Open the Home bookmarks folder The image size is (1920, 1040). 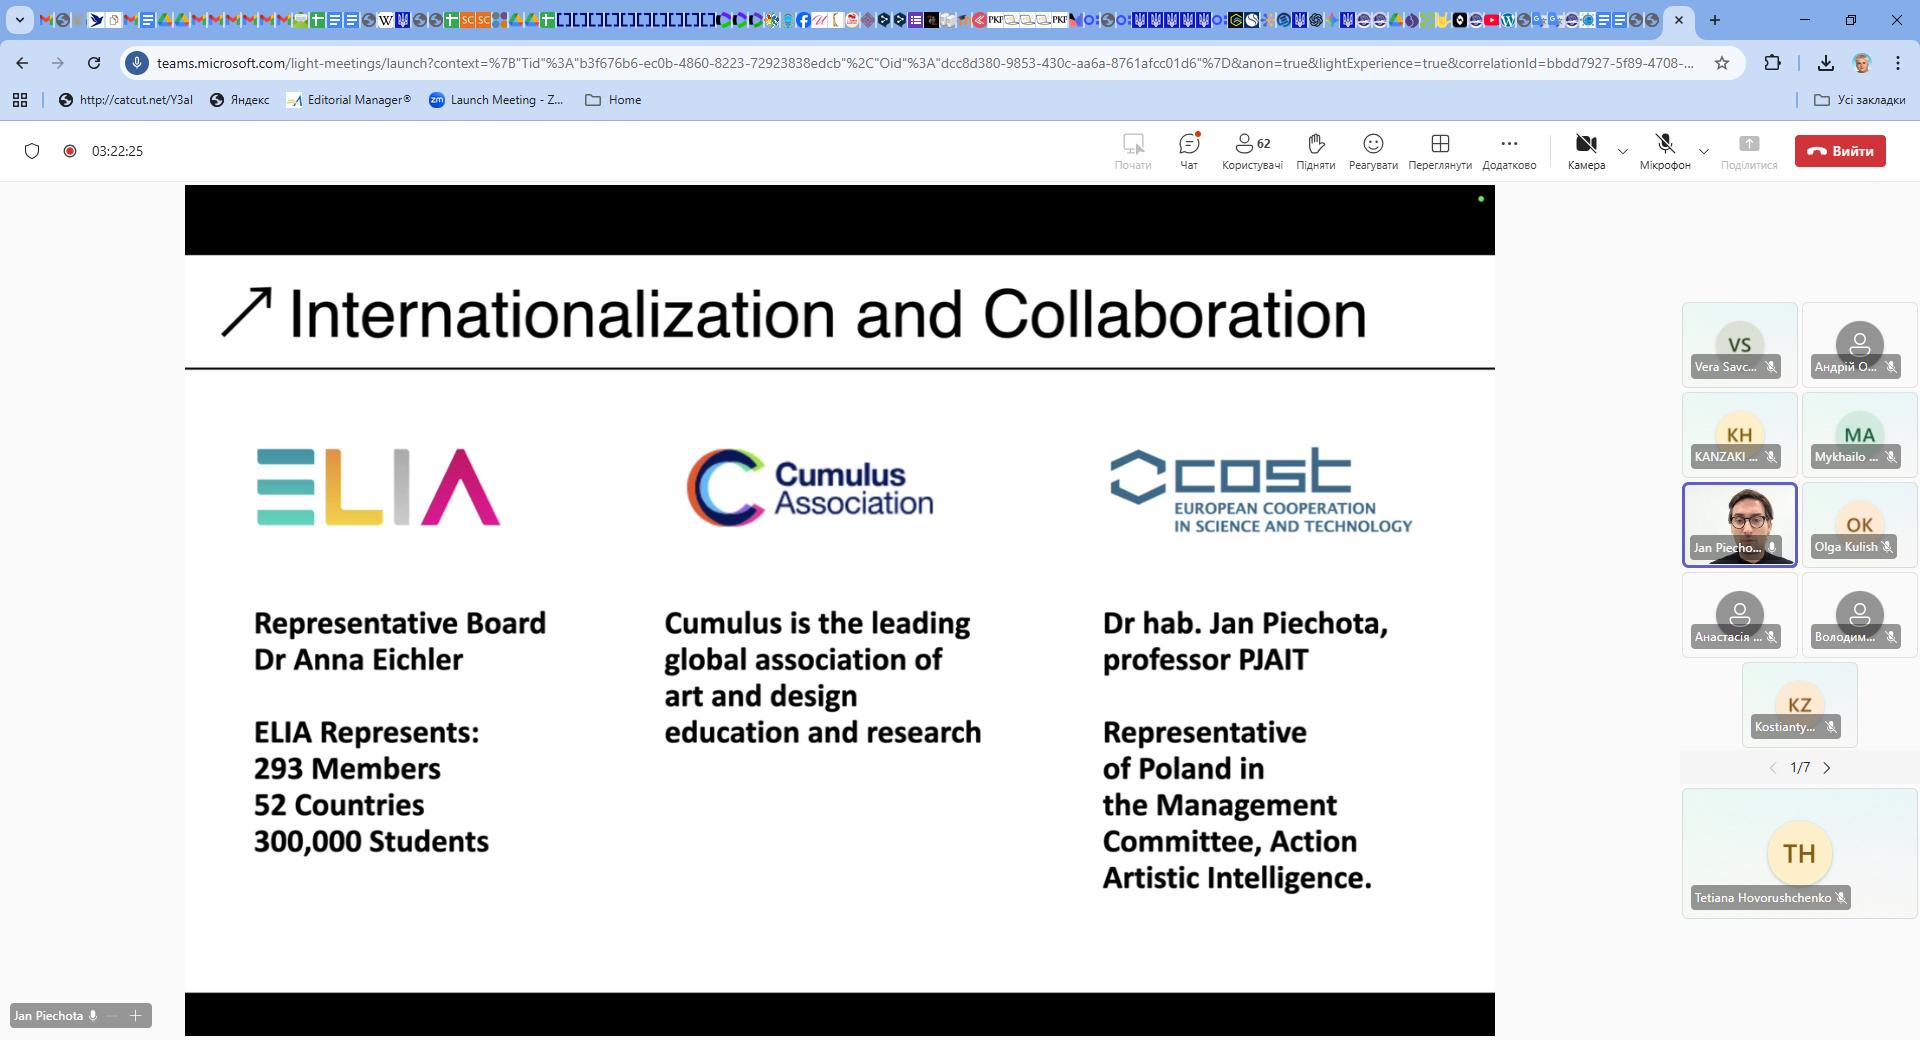(613, 100)
